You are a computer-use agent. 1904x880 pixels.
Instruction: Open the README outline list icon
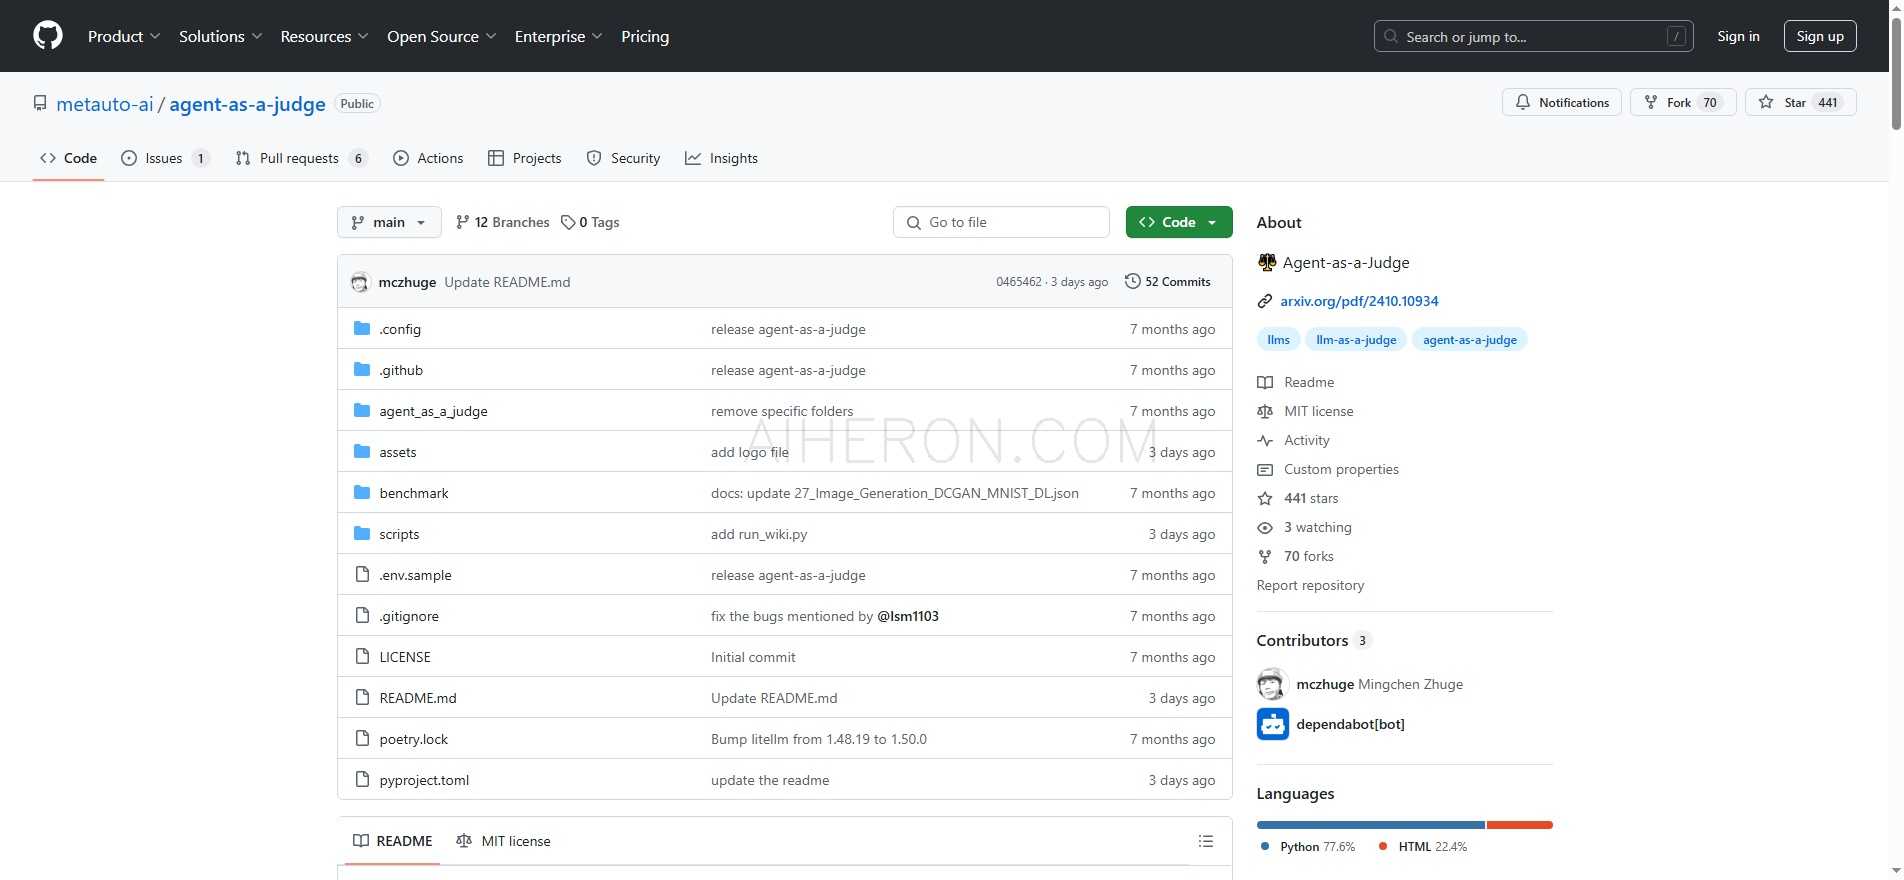pos(1205,841)
